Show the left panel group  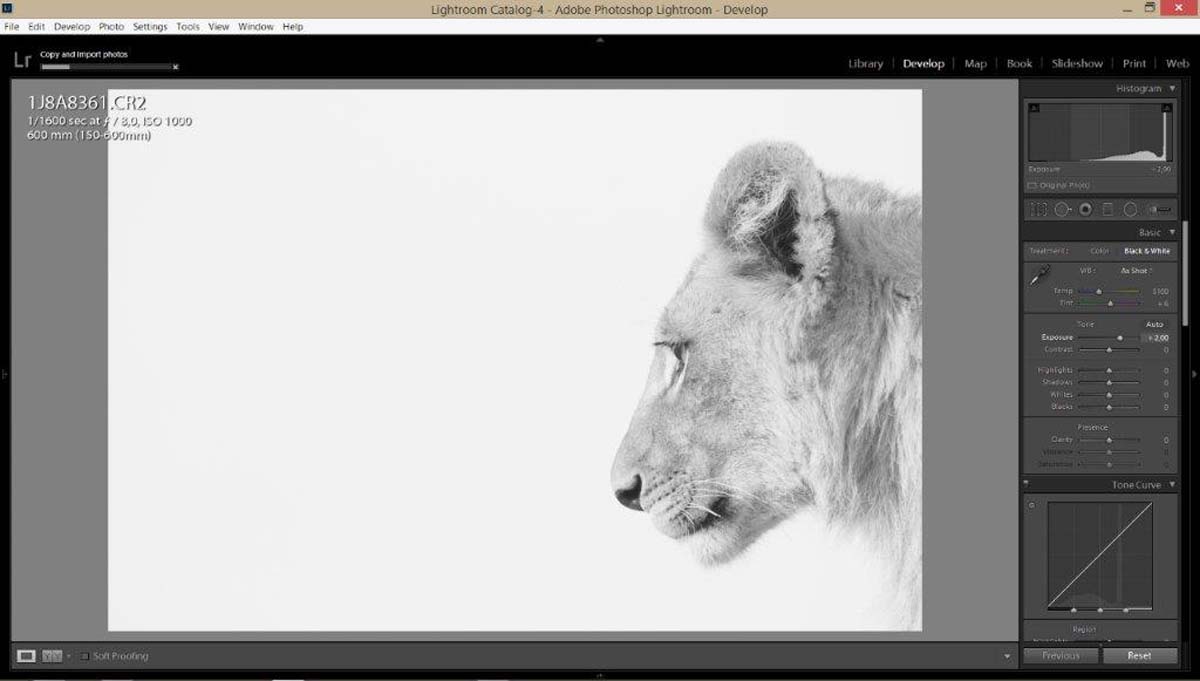tap(5, 374)
